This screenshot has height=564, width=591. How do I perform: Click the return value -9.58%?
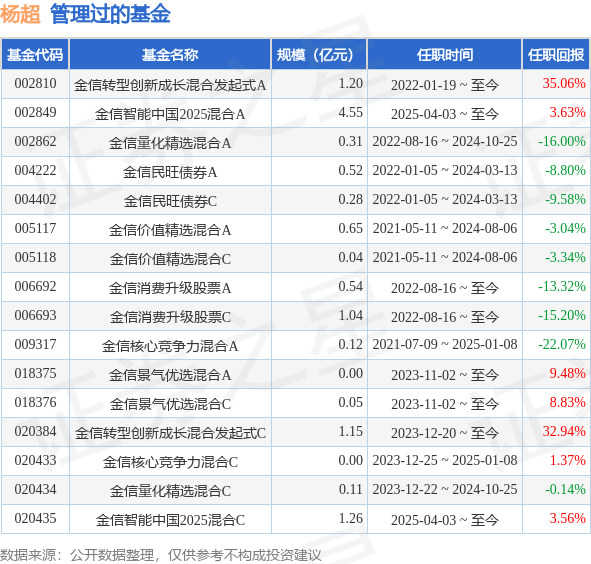(x=565, y=199)
